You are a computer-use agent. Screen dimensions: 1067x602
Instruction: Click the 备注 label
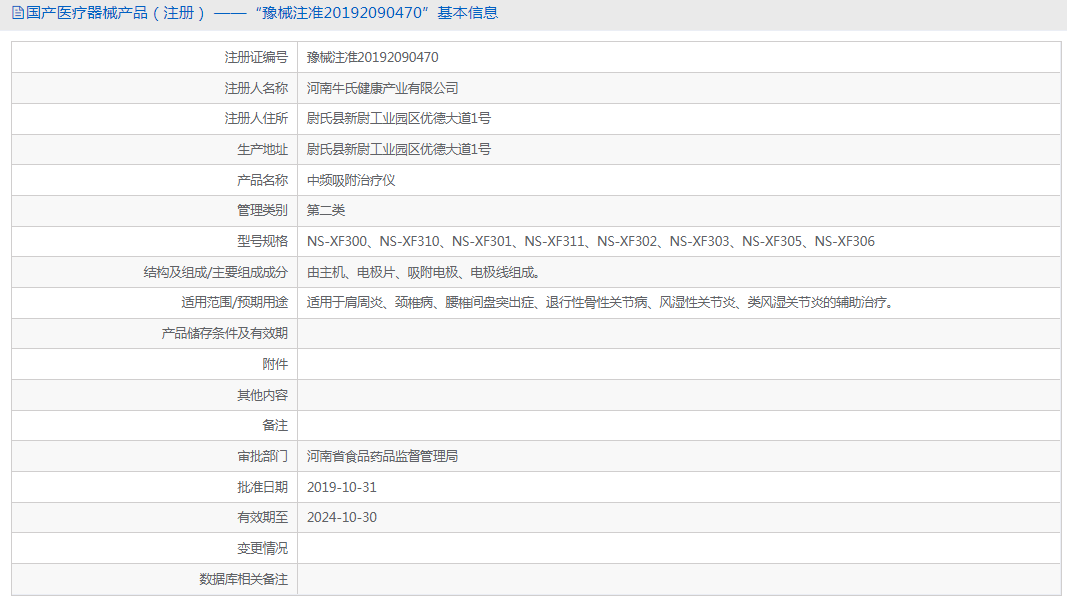click(275, 425)
